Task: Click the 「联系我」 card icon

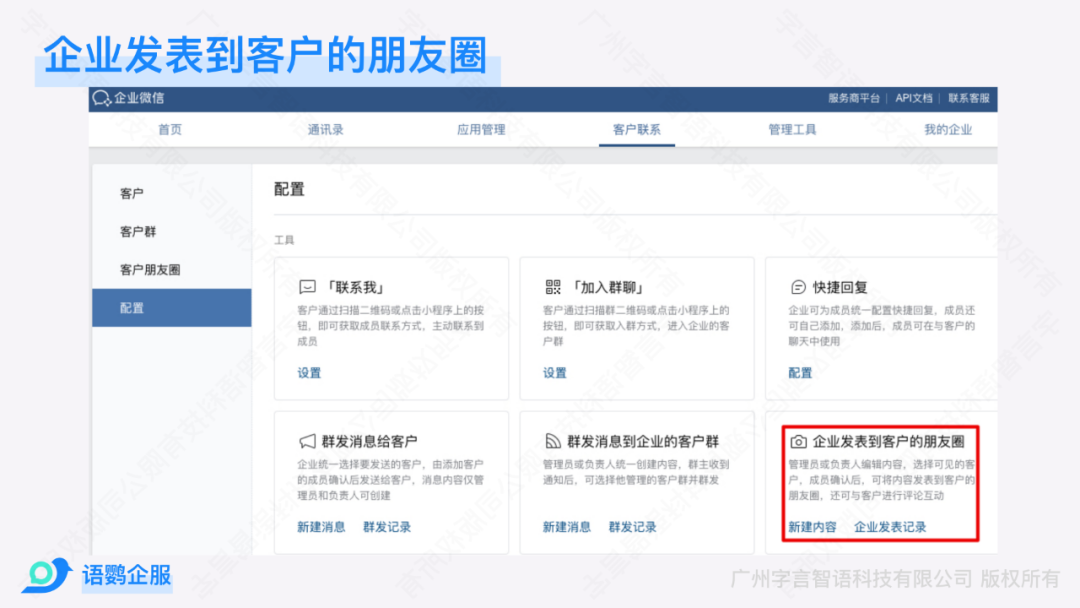Action: [308, 287]
